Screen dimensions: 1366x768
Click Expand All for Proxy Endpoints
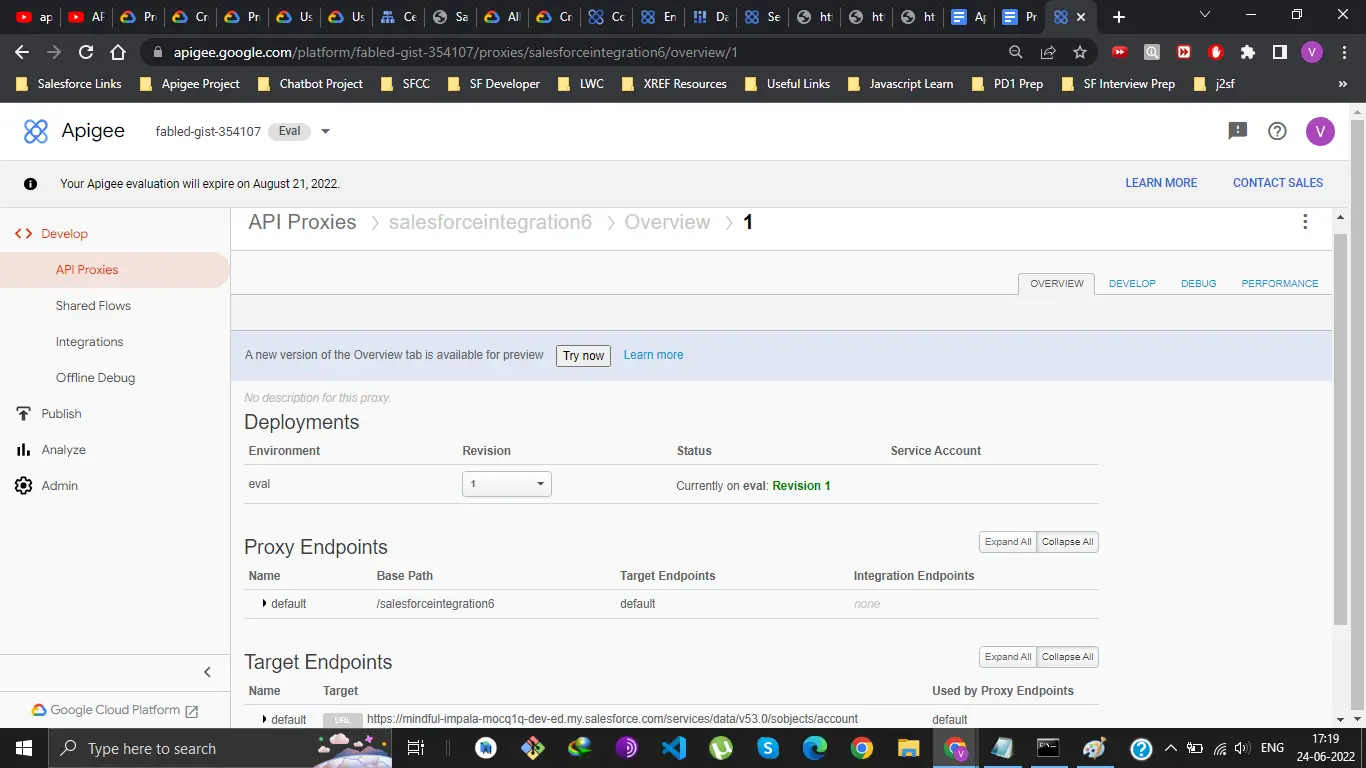(1008, 542)
